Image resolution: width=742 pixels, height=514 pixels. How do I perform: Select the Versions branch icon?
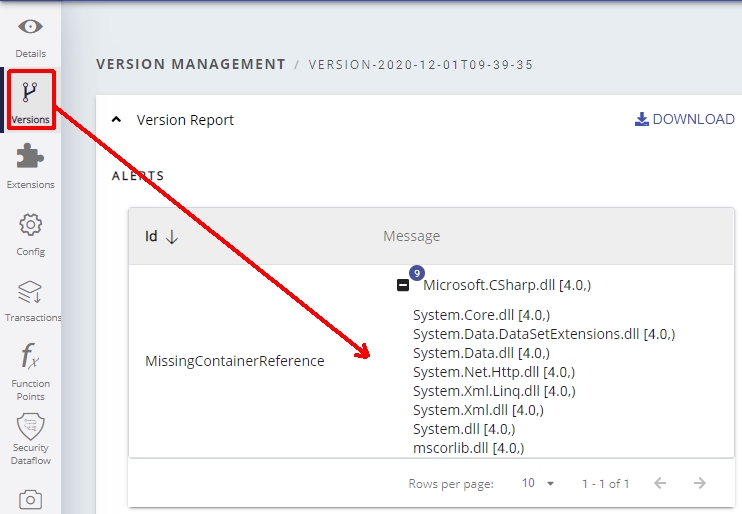(x=30, y=93)
